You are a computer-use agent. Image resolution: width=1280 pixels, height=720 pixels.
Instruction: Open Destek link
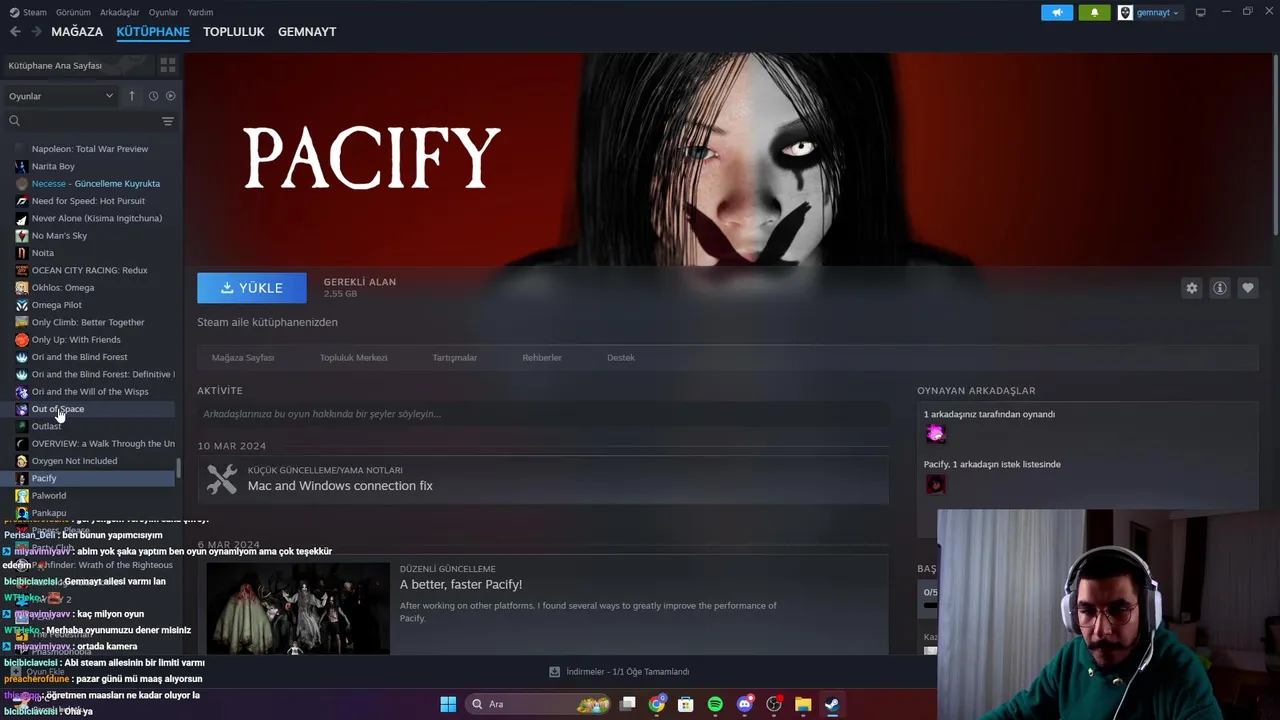tap(620, 357)
